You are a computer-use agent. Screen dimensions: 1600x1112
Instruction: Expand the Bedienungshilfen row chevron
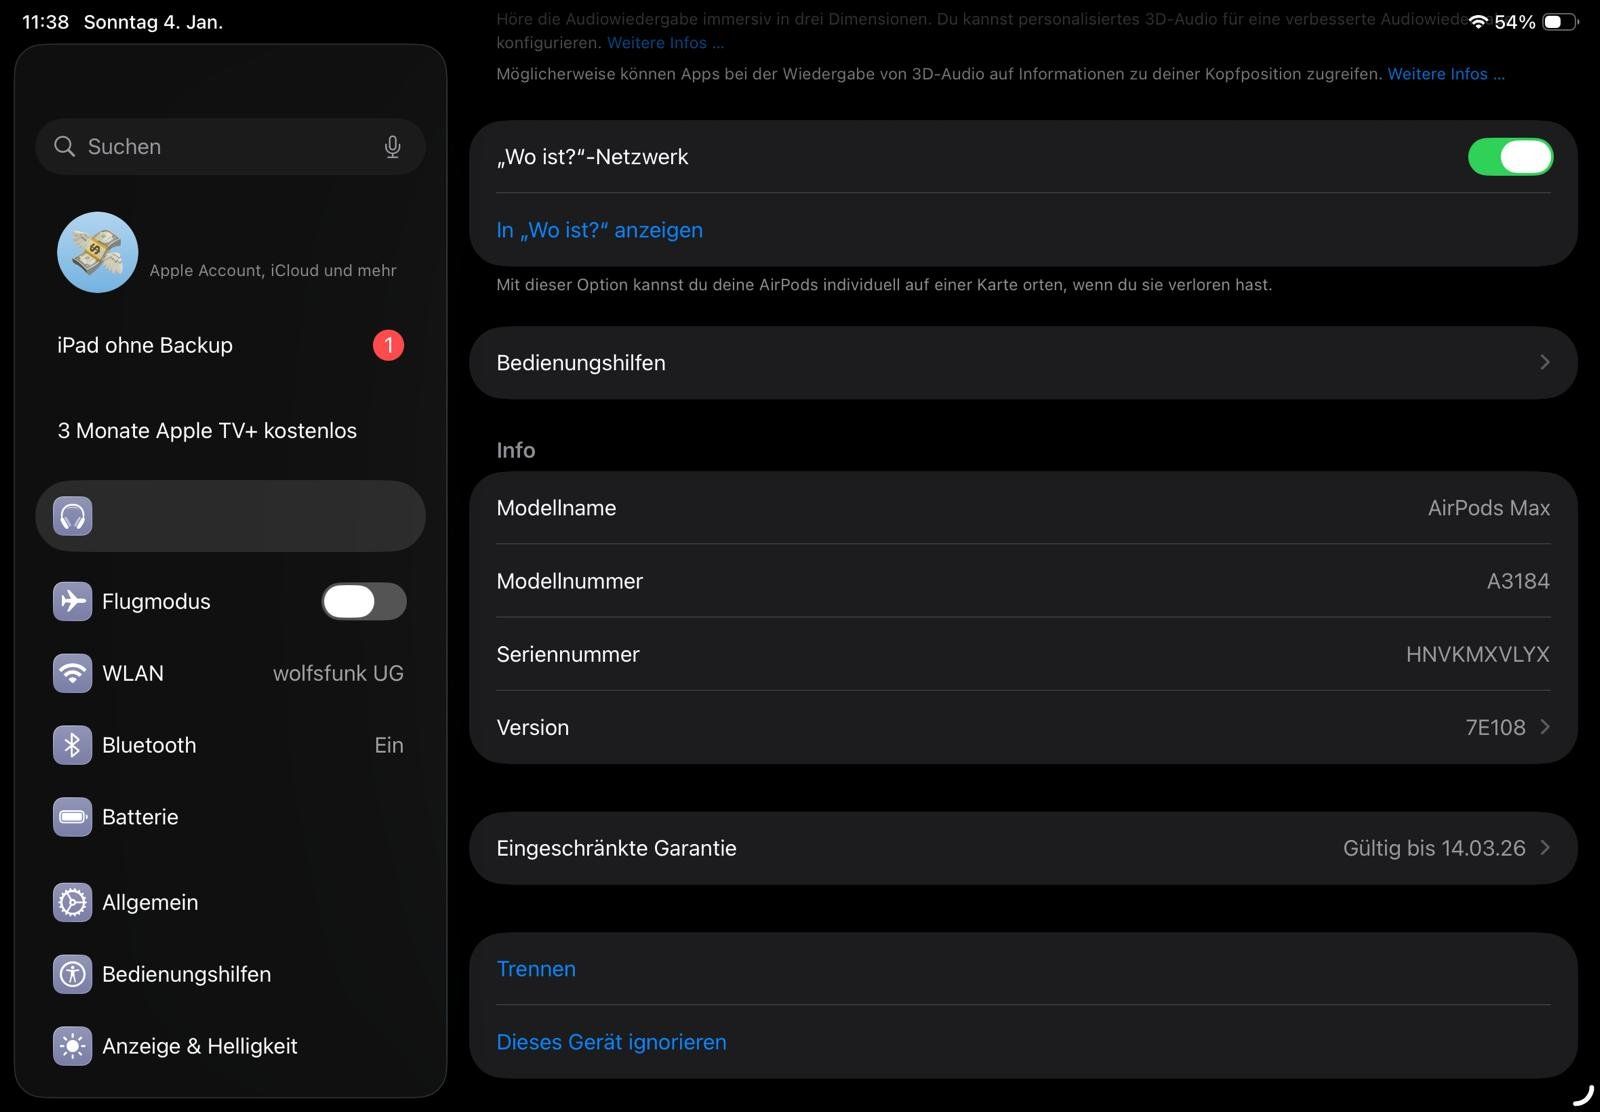(x=1544, y=362)
